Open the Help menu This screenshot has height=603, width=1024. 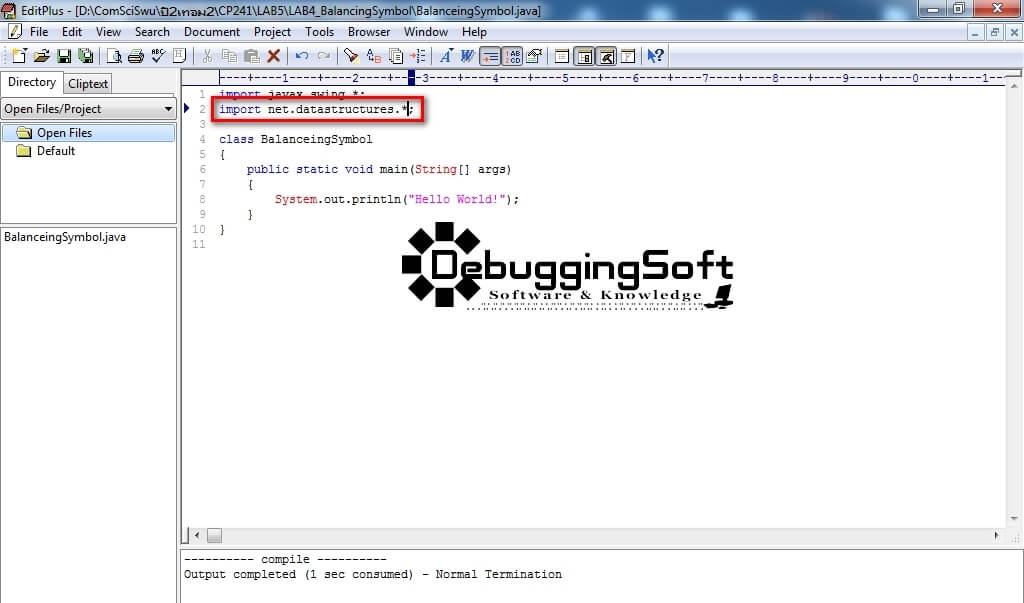pyautogui.click(x=474, y=32)
